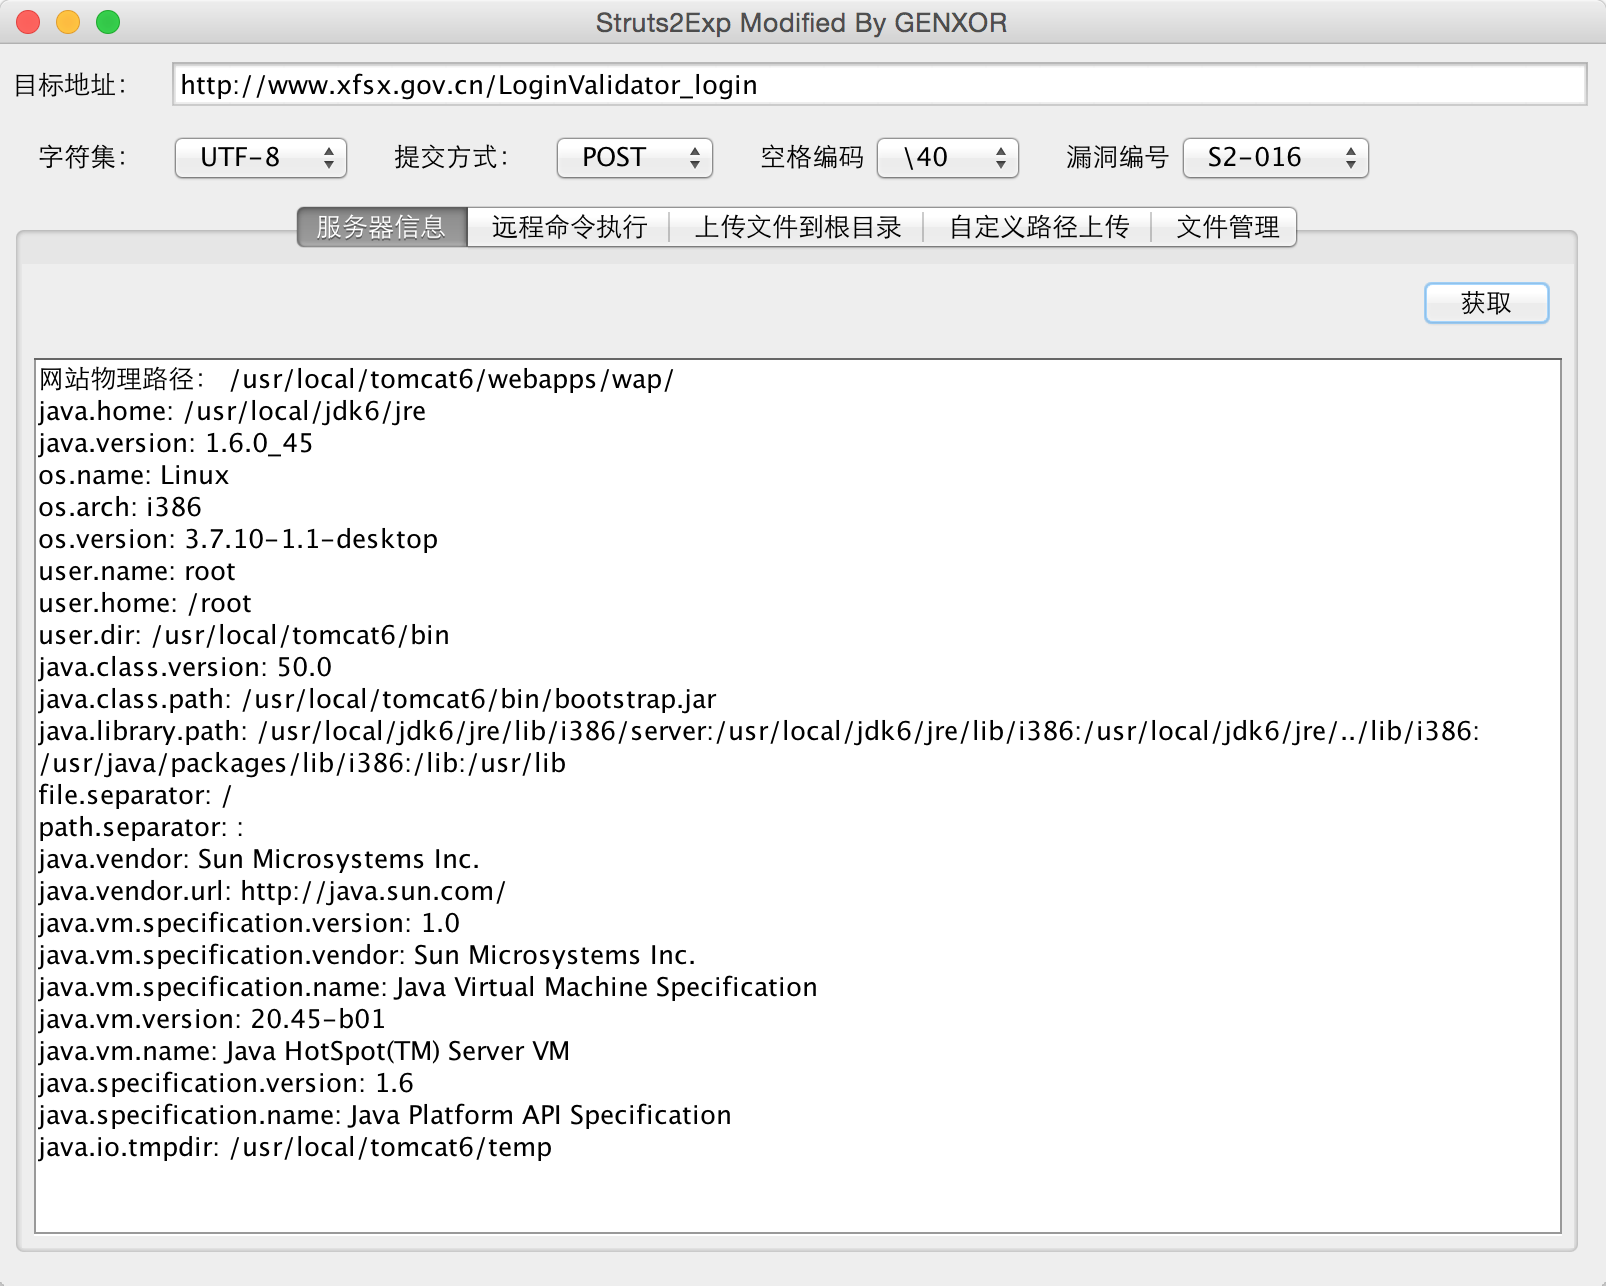Click the 'java.vm.version: 20.45-b01' line
This screenshot has width=1606, height=1286.
tap(212, 1019)
